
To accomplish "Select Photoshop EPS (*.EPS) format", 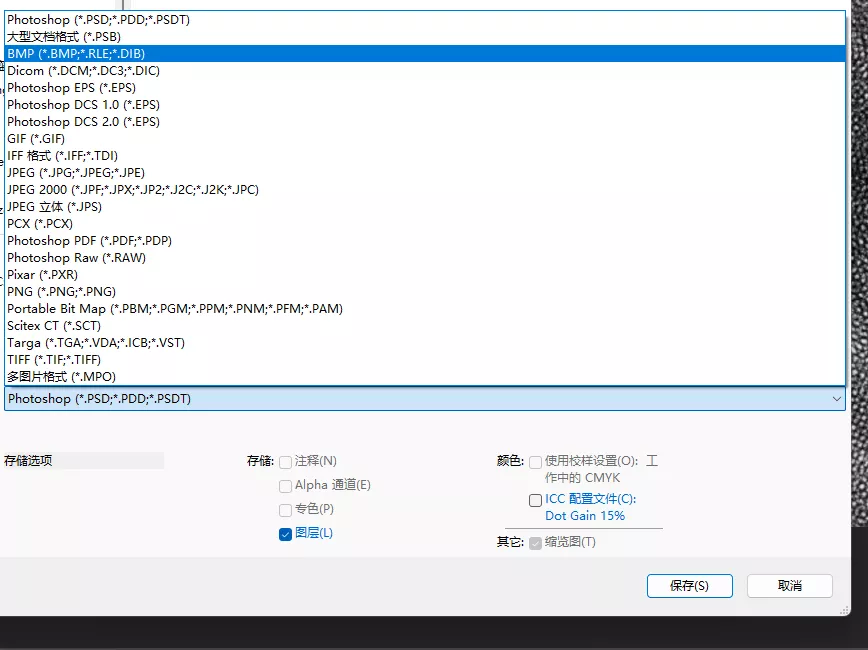I will tap(71, 88).
